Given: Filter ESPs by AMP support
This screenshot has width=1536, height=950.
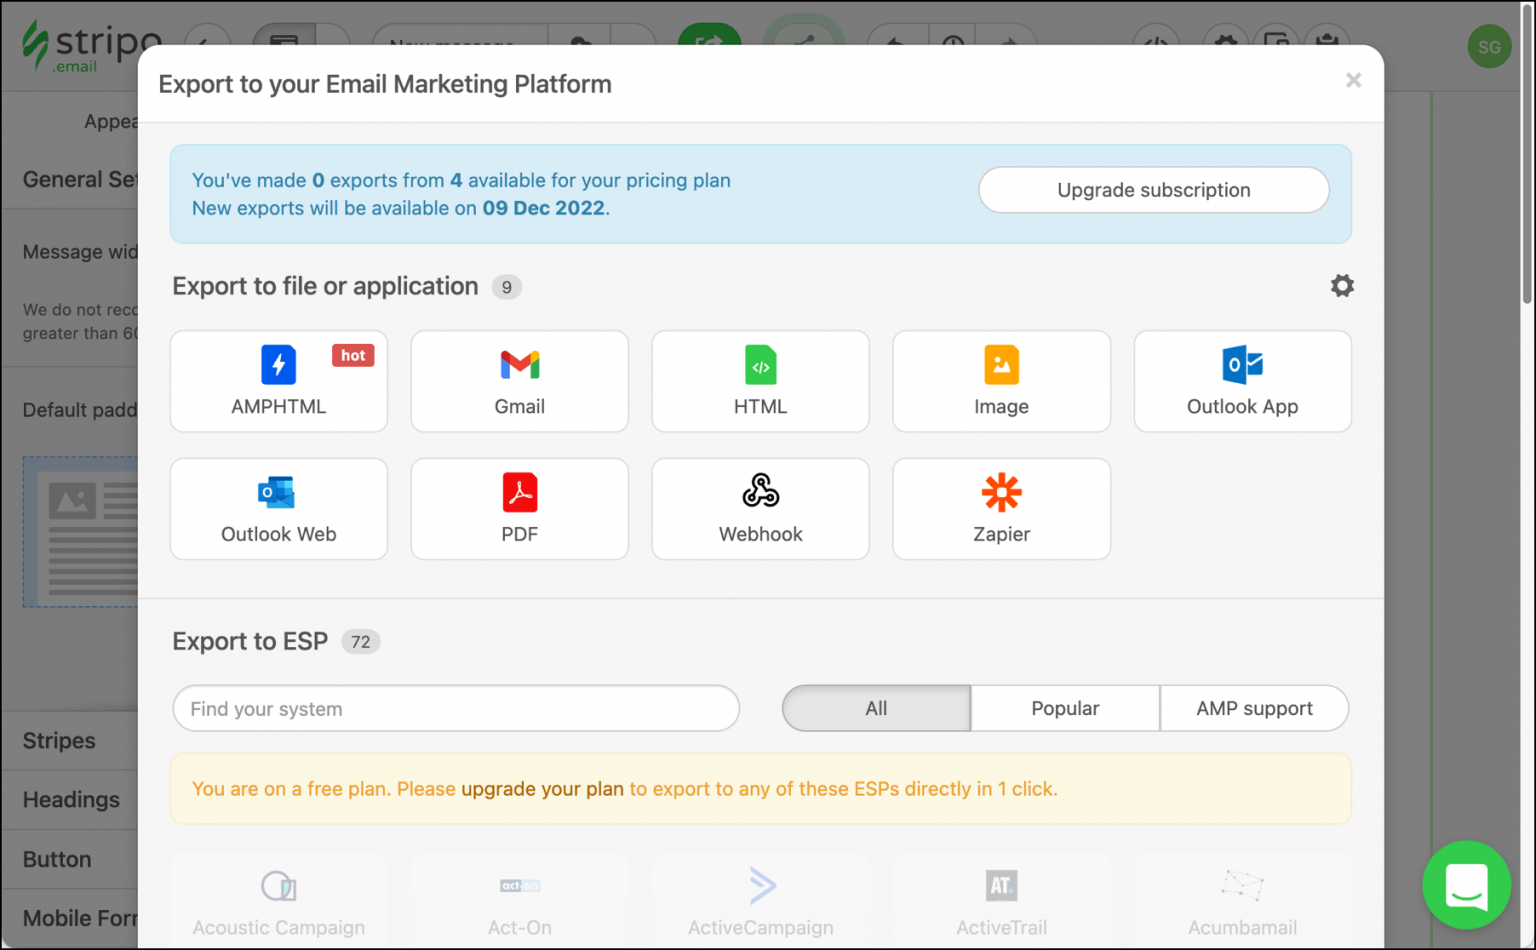Looking at the screenshot, I should pos(1254,708).
